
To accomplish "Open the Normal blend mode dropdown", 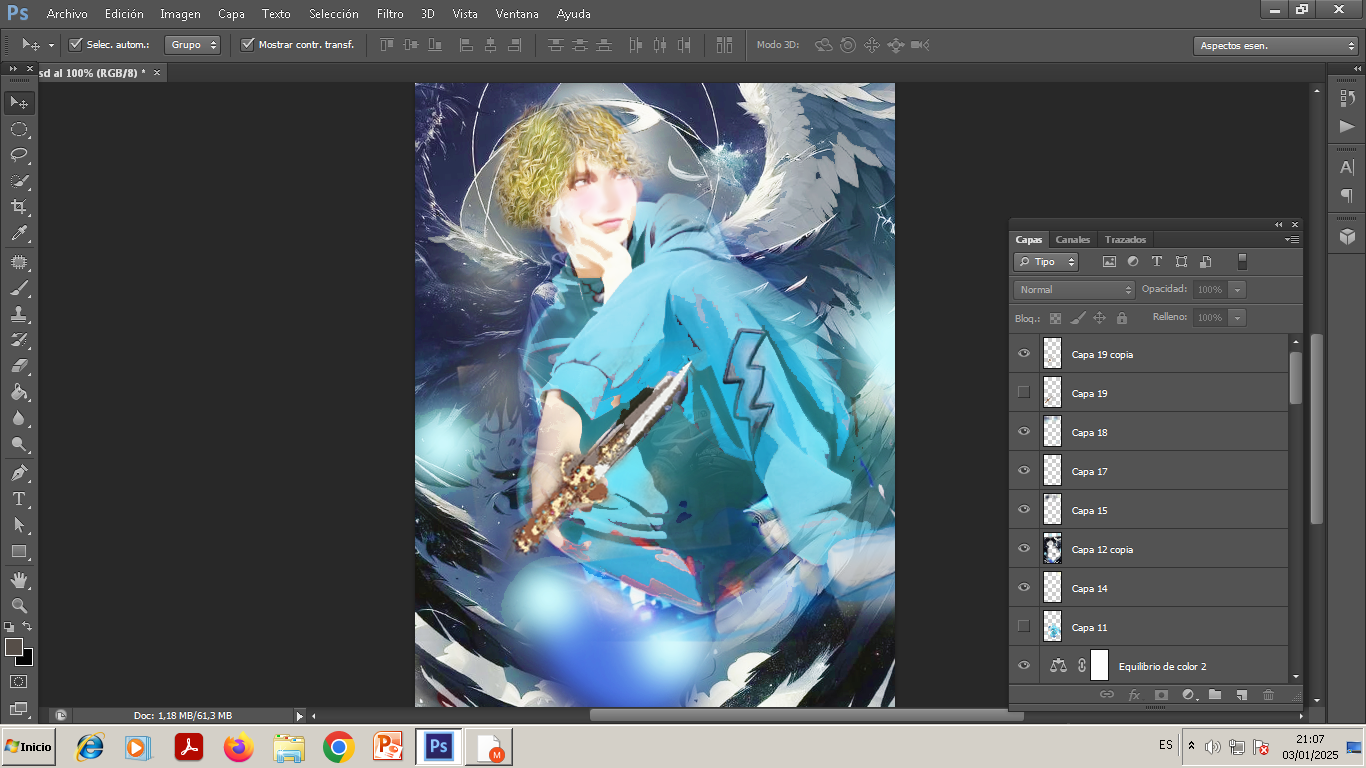I will click(x=1074, y=290).
